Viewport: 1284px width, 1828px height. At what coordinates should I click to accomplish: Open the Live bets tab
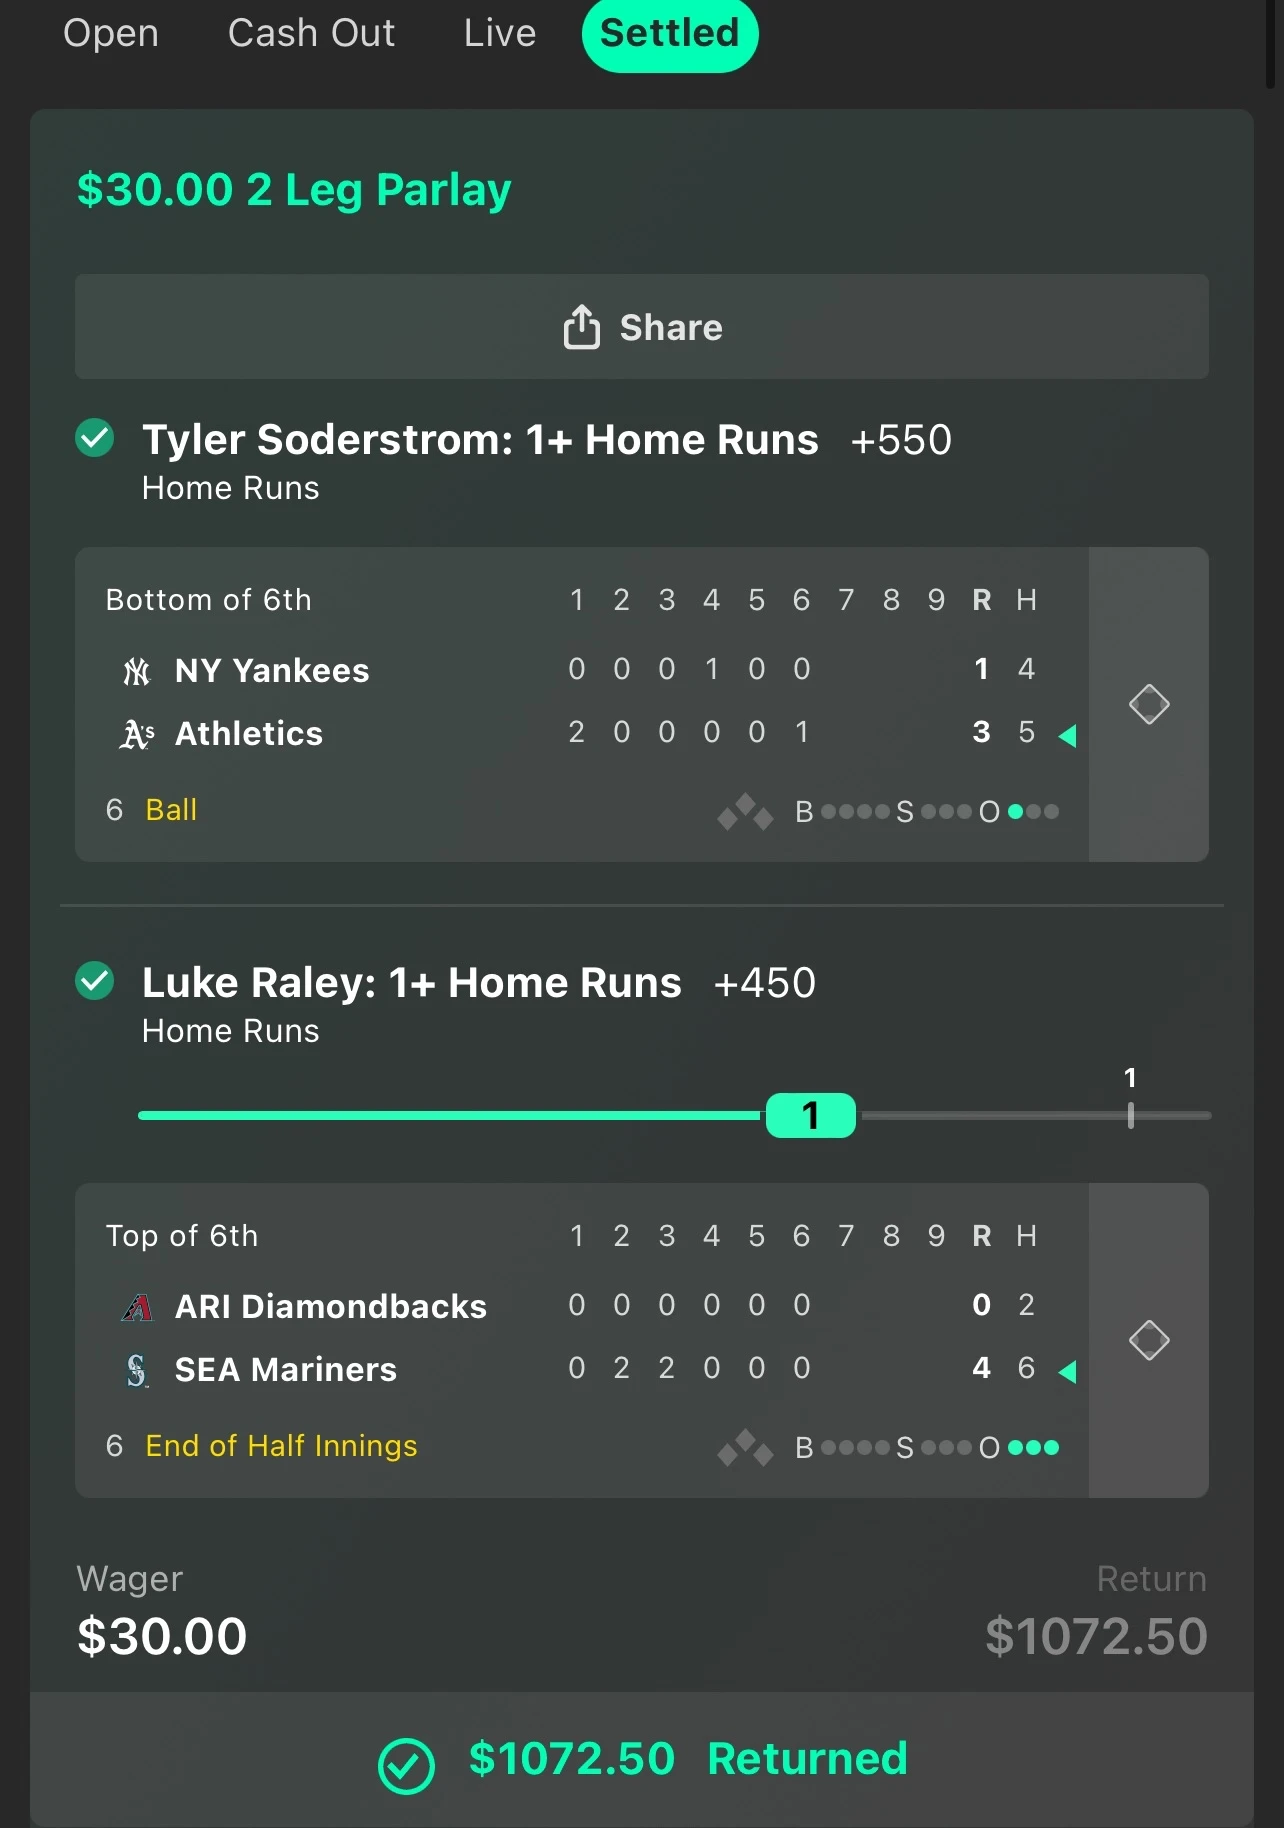pos(500,33)
